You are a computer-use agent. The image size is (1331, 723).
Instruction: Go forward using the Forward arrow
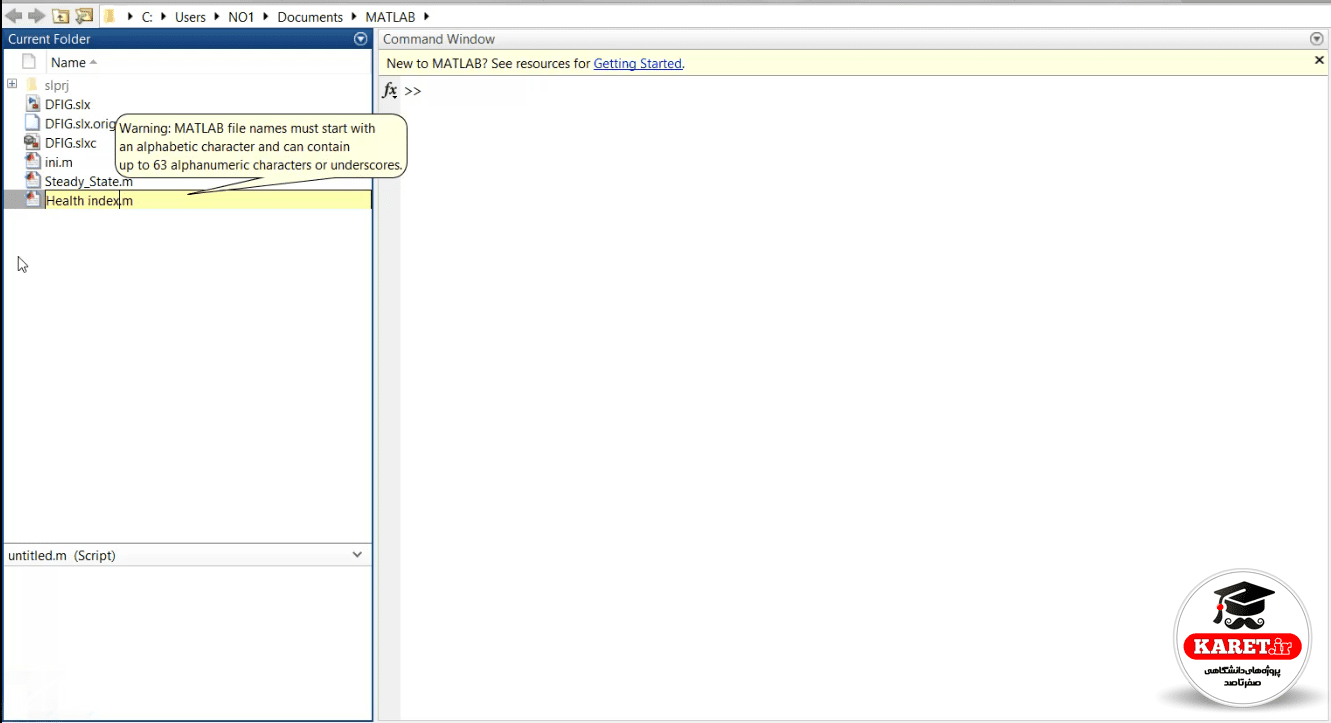pyautogui.click(x=37, y=16)
